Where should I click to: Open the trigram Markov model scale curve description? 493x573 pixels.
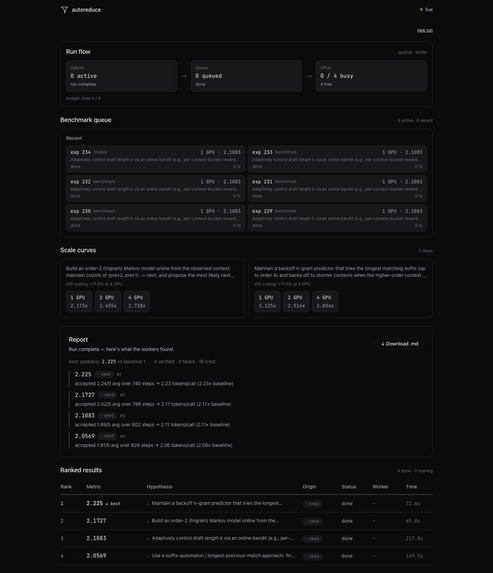click(x=150, y=272)
